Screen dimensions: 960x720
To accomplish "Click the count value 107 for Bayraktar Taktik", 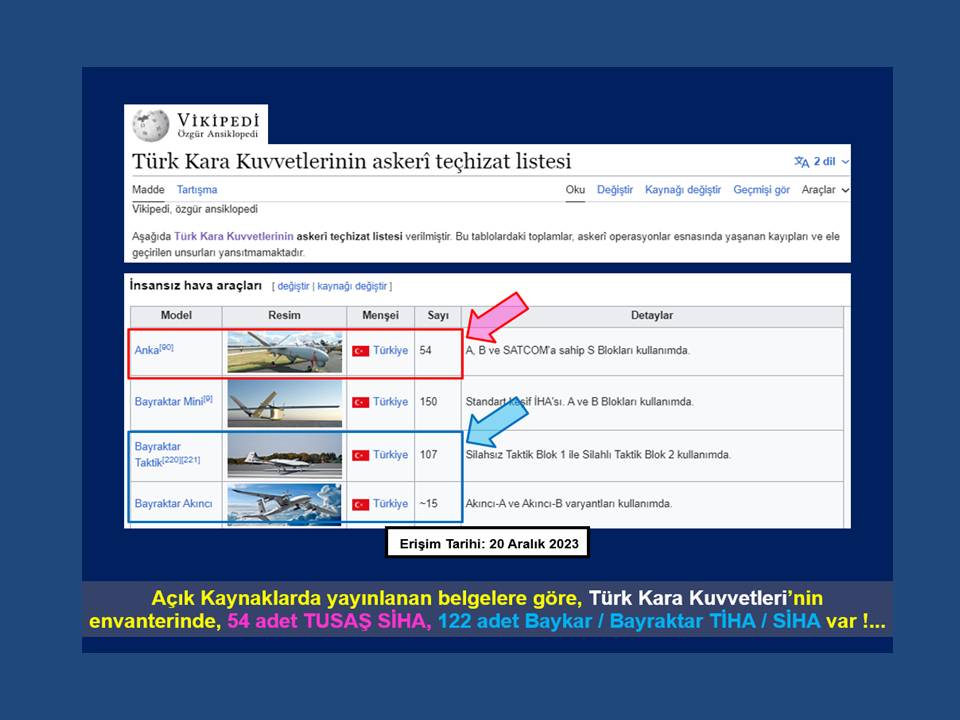I will tap(429, 454).
